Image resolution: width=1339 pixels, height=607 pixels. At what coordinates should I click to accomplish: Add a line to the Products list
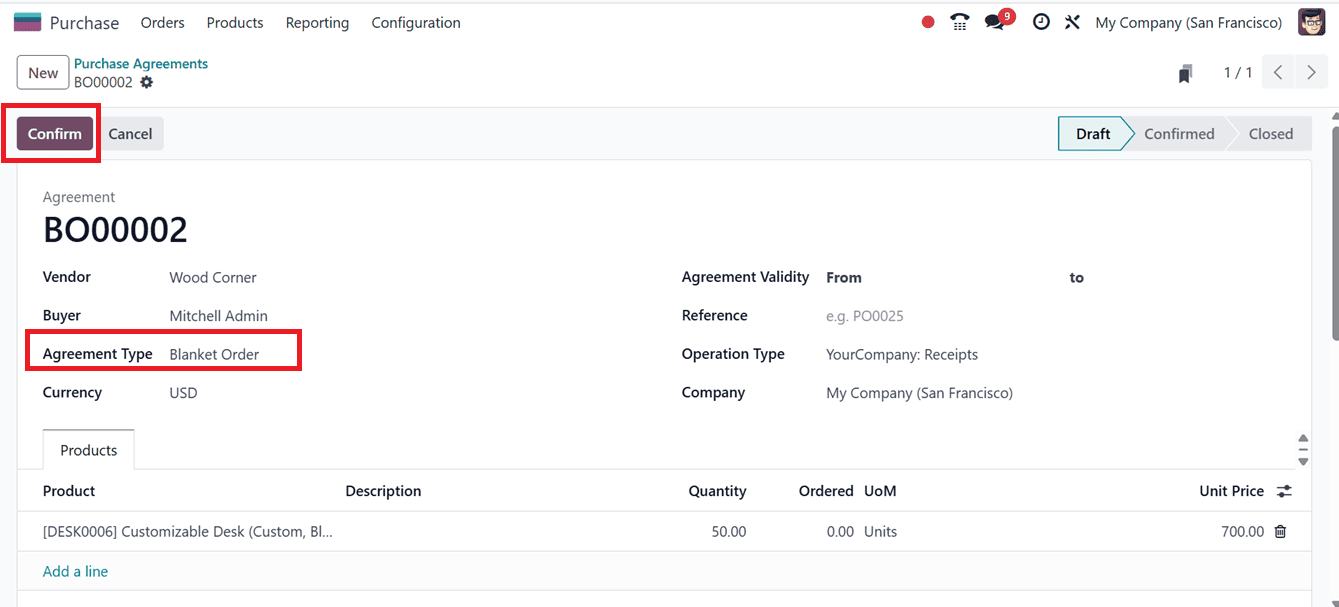75,570
